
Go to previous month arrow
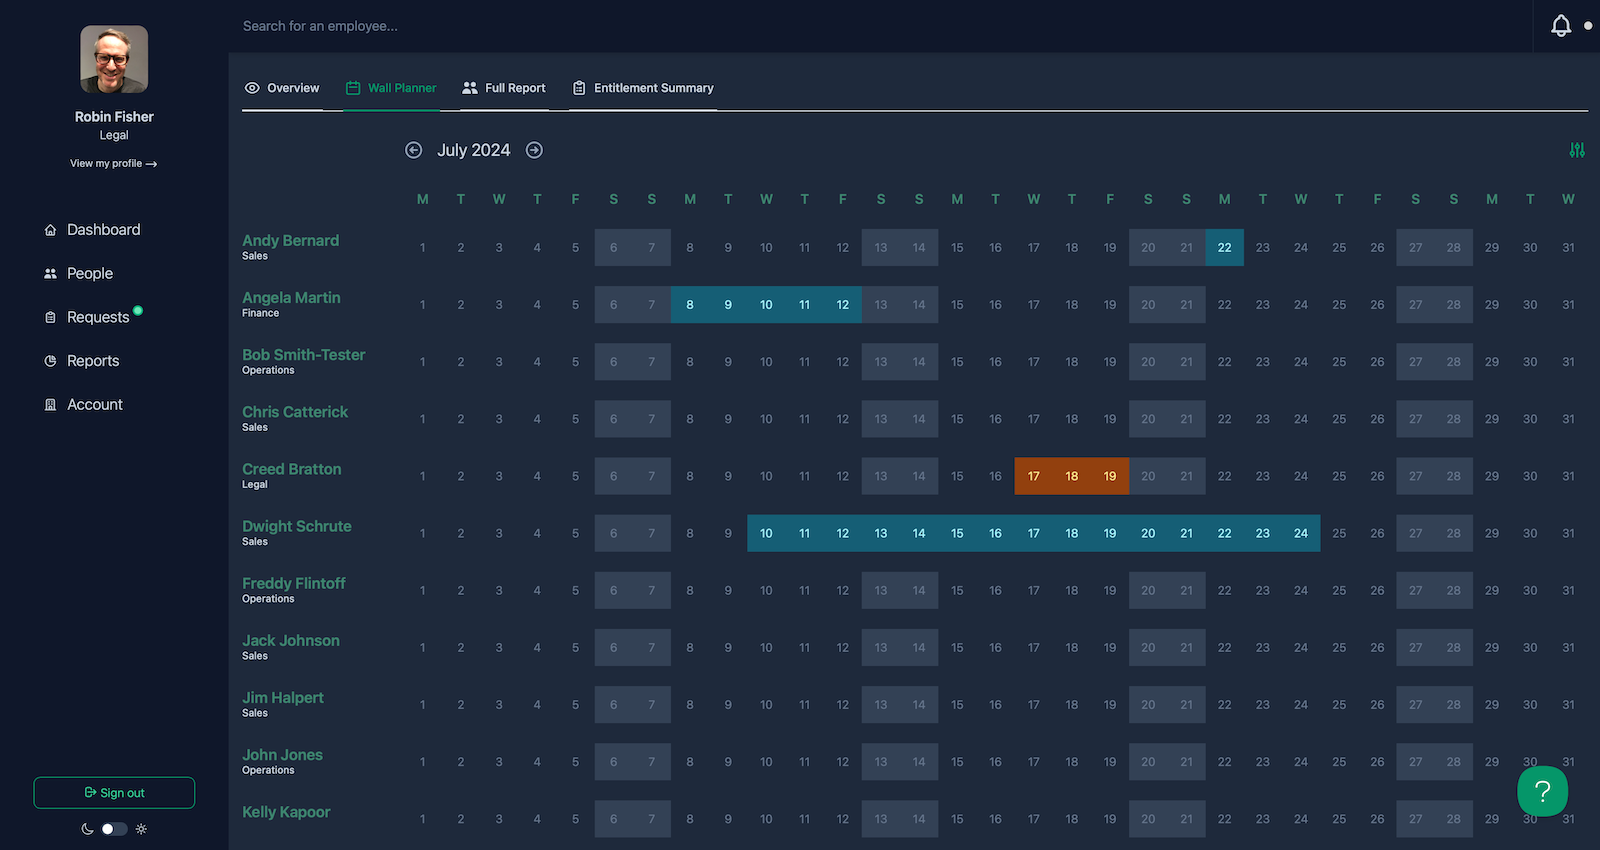413,150
